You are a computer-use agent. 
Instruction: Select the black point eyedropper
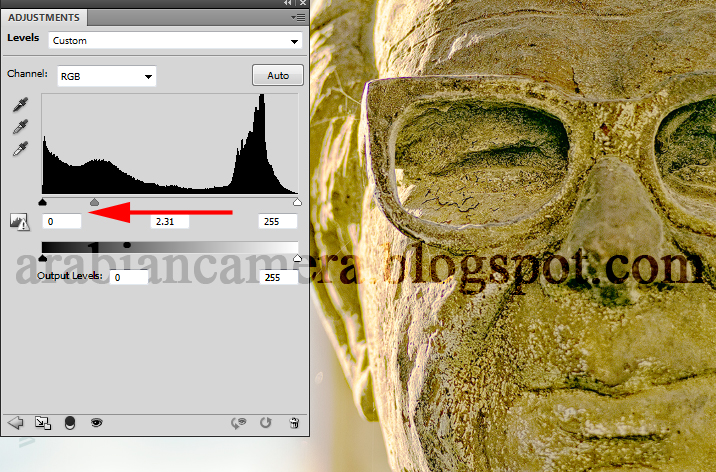(20, 105)
